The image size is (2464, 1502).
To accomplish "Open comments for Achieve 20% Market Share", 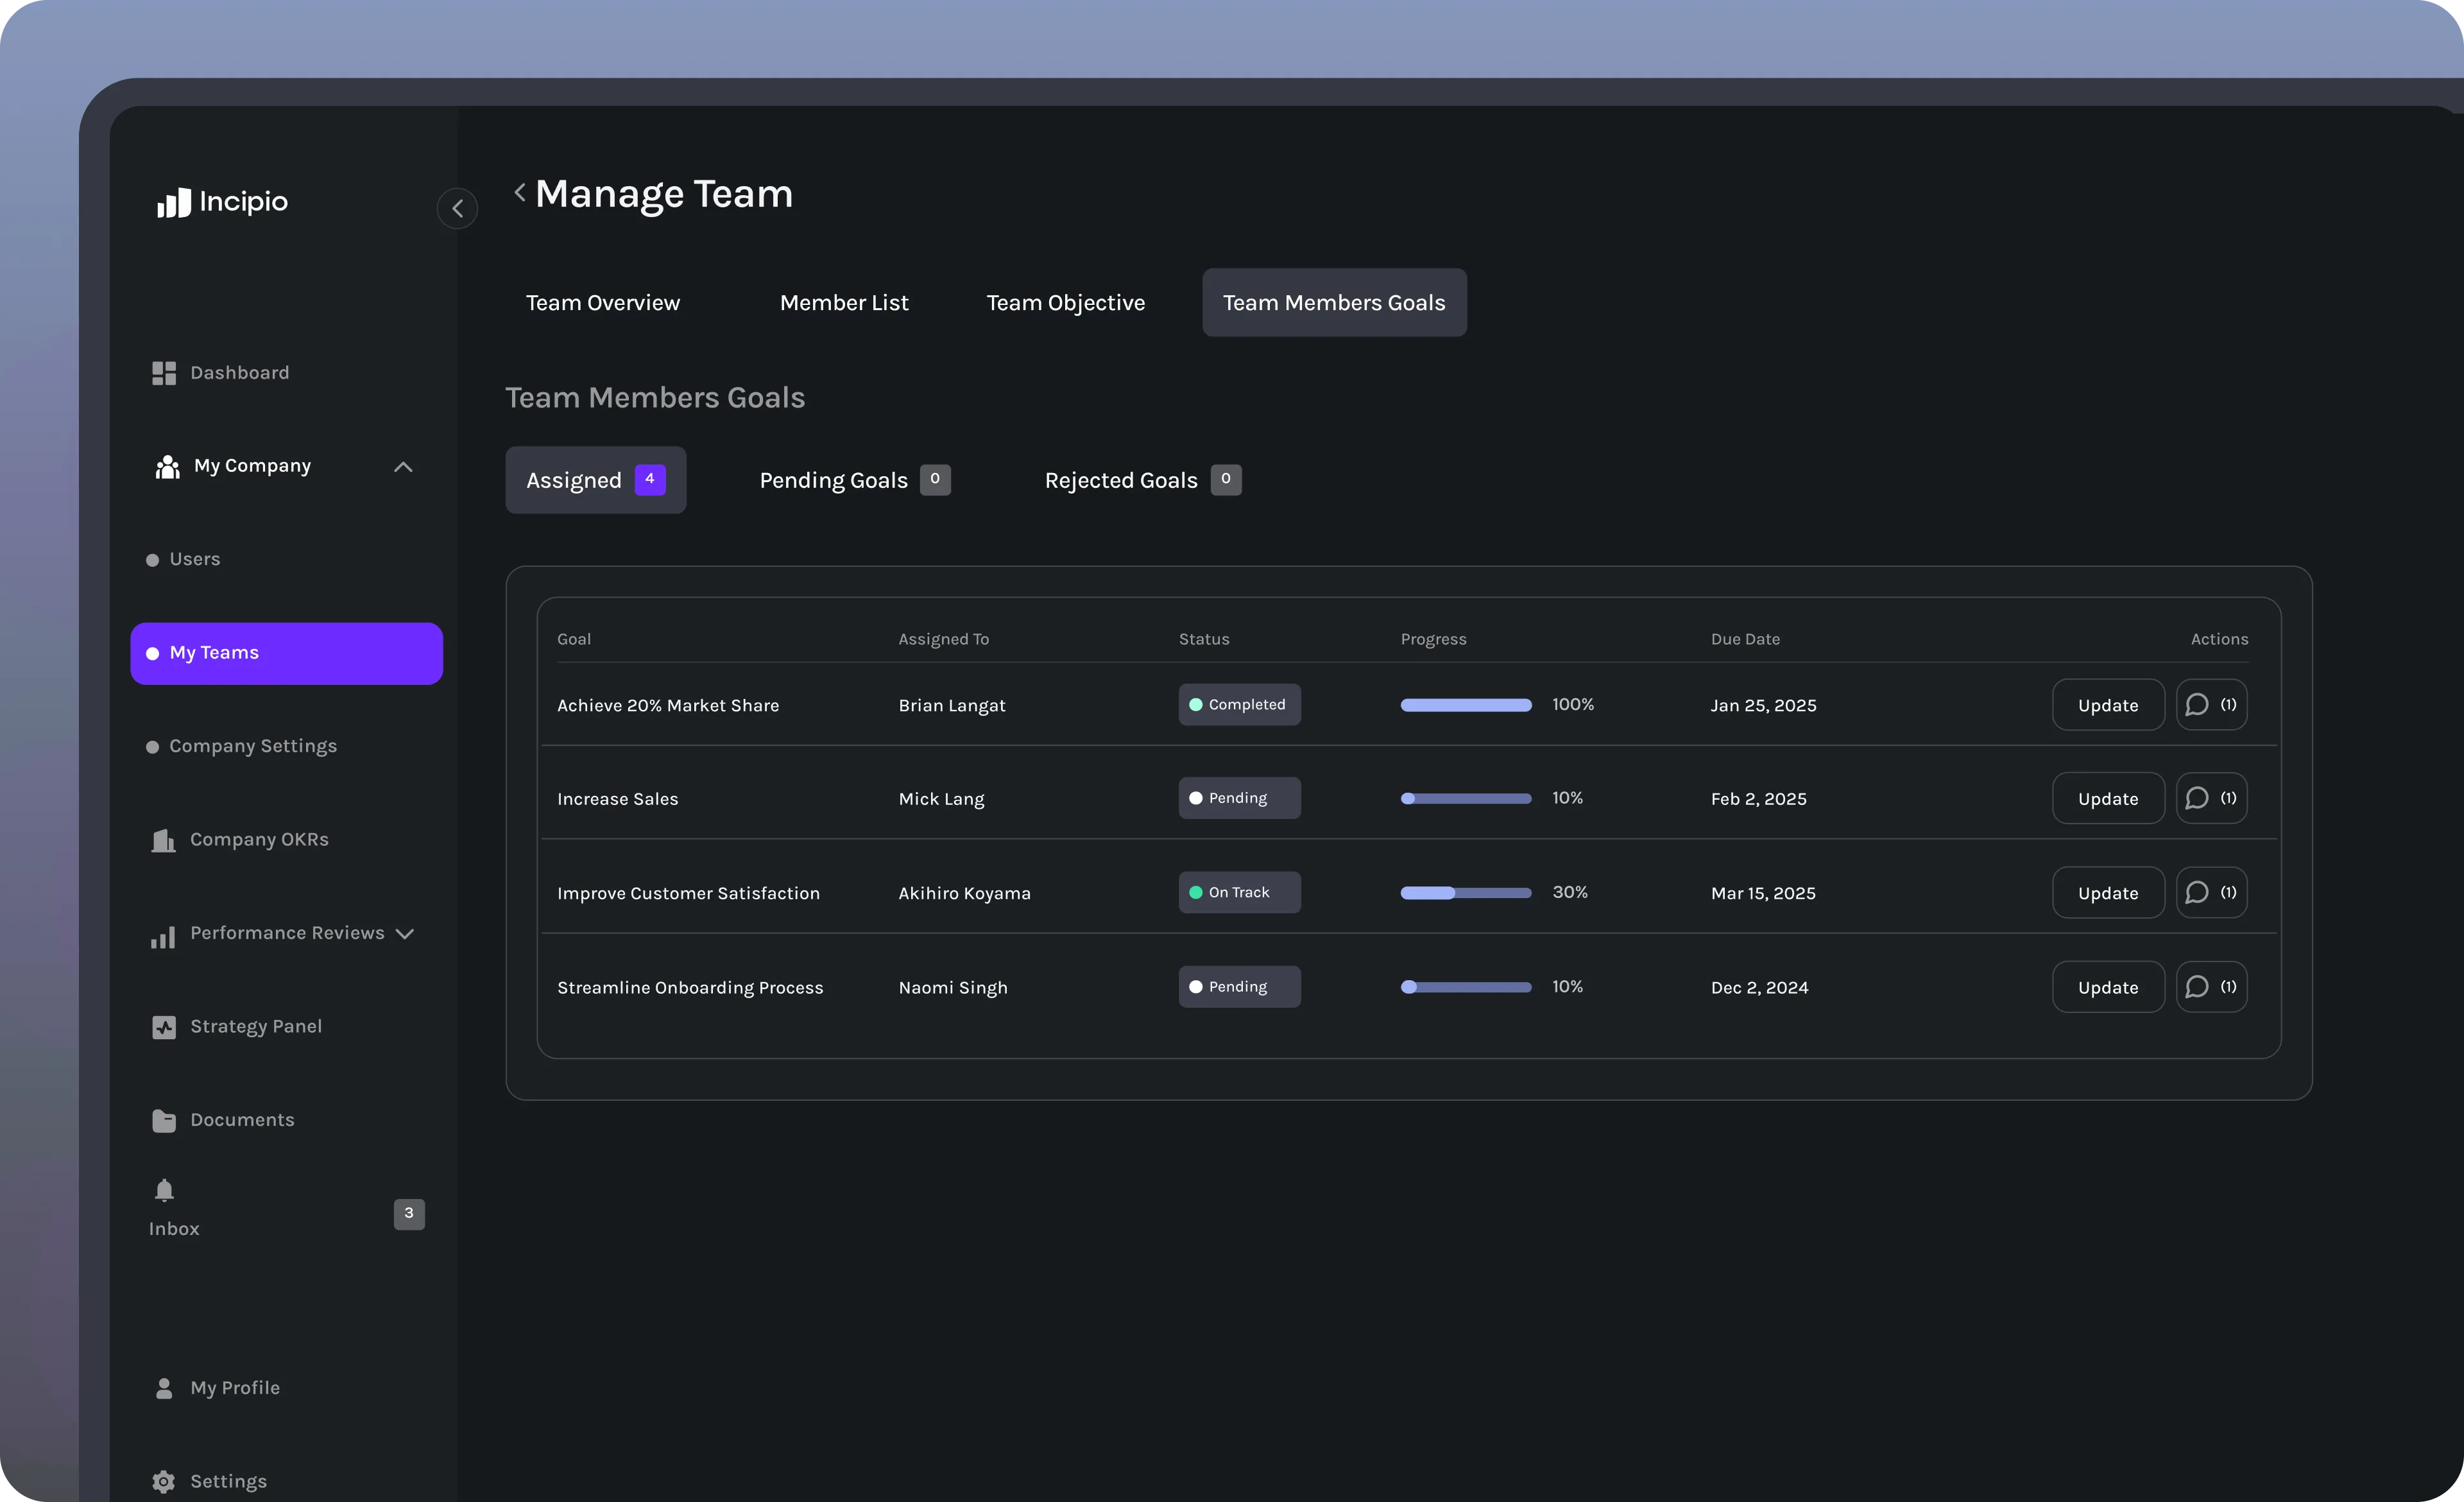I will pyautogui.click(x=2211, y=705).
